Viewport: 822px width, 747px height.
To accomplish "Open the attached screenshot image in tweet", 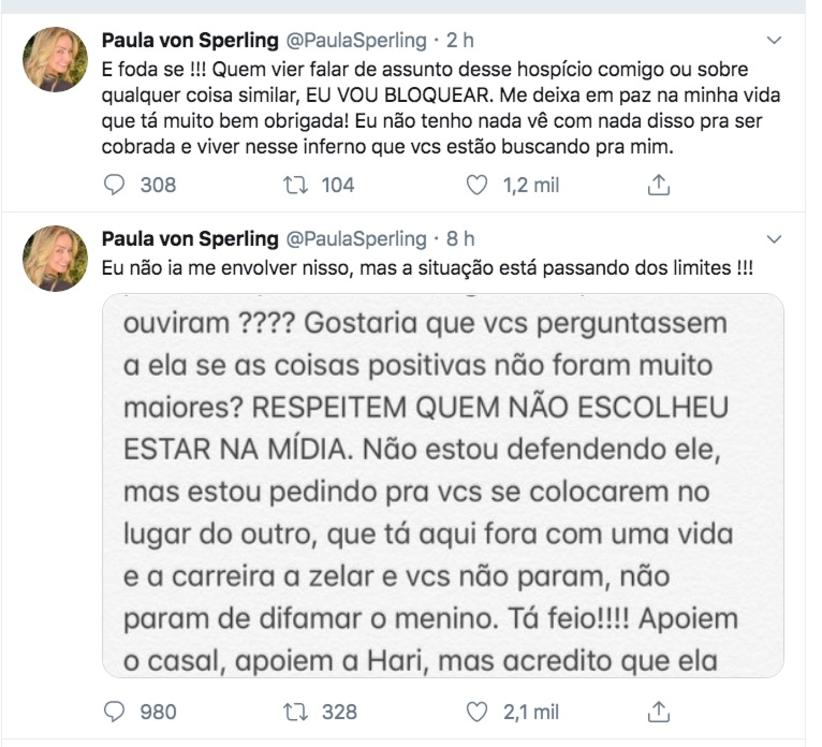I will coord(442,485).
